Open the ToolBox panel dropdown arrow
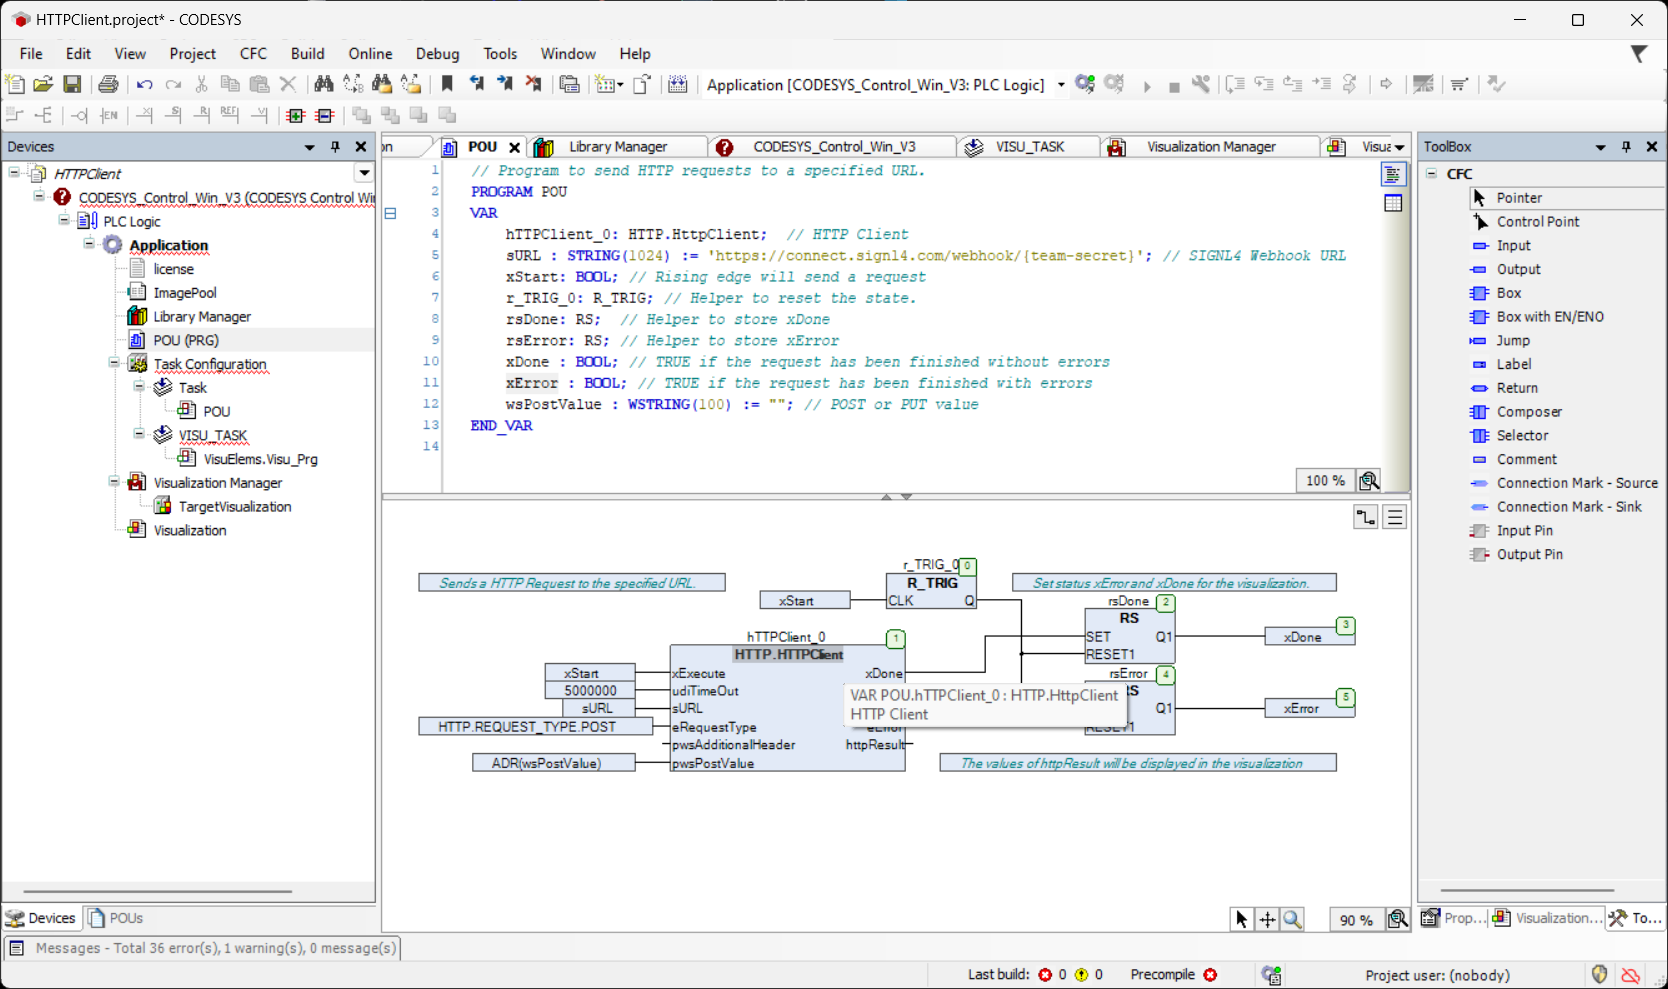 coord(1600,147)
